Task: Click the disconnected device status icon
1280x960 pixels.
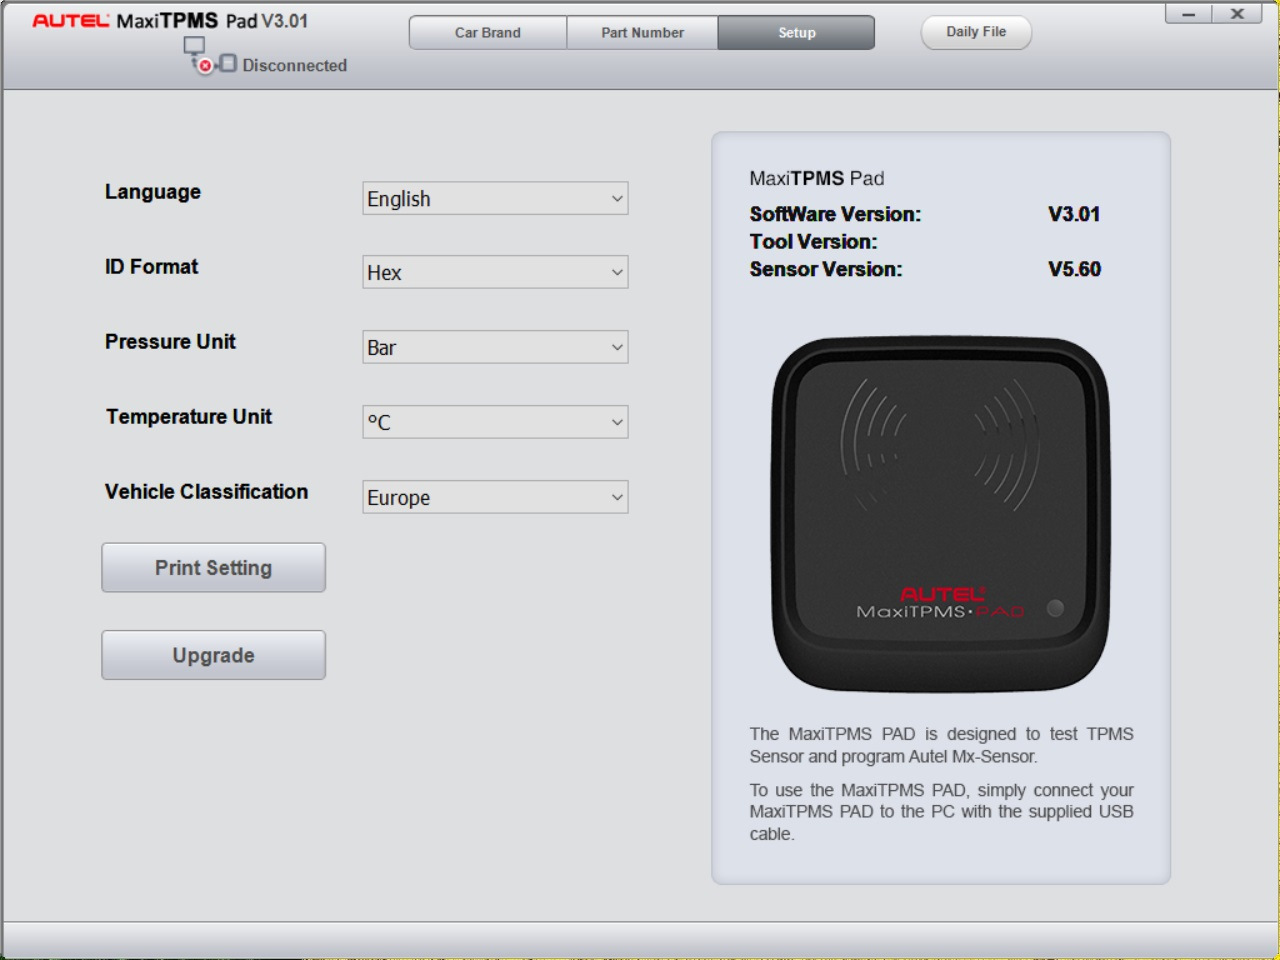Action: point(210,56)
